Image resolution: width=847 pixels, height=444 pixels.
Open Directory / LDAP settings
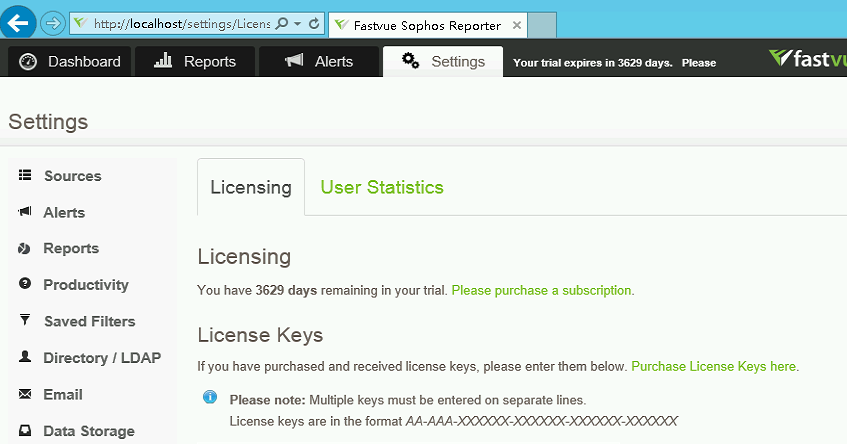pos(102,358)
